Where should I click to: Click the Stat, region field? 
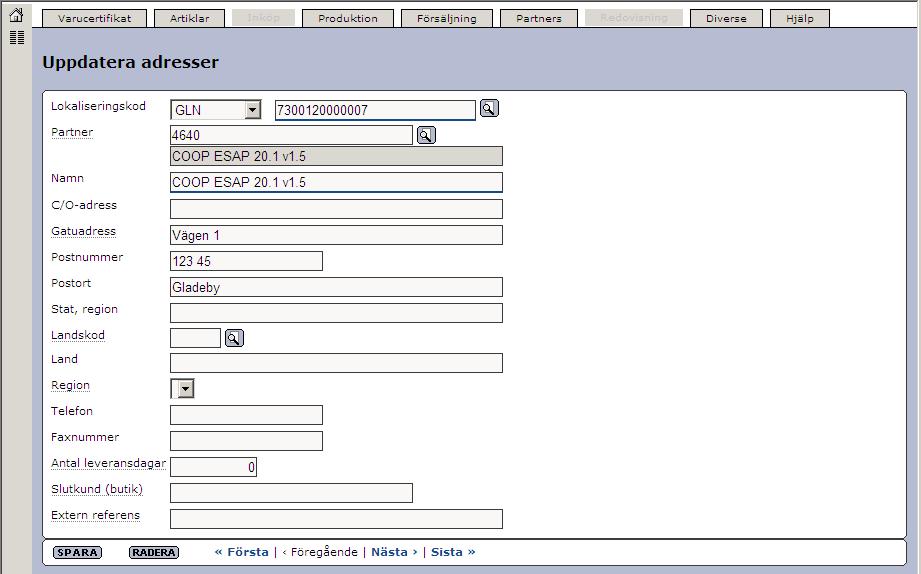(337, 313)
